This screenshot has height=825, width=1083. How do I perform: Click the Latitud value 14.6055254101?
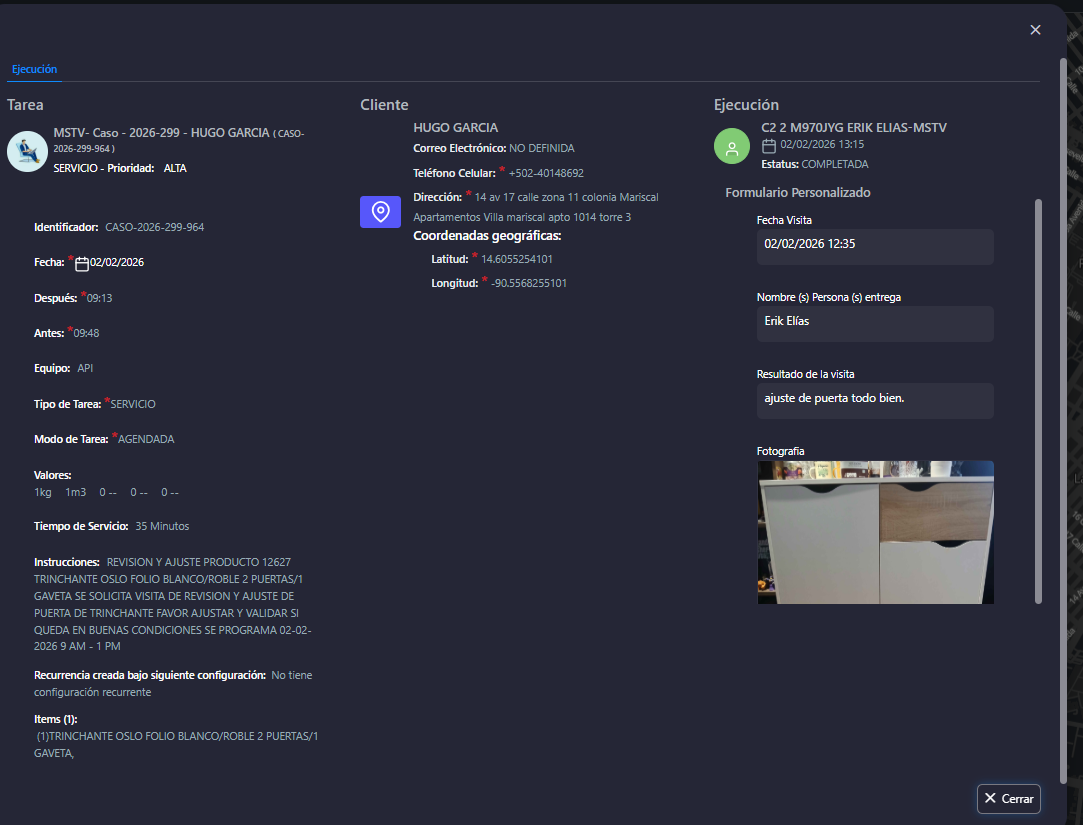pyautogui.click(x=516, y=259)
